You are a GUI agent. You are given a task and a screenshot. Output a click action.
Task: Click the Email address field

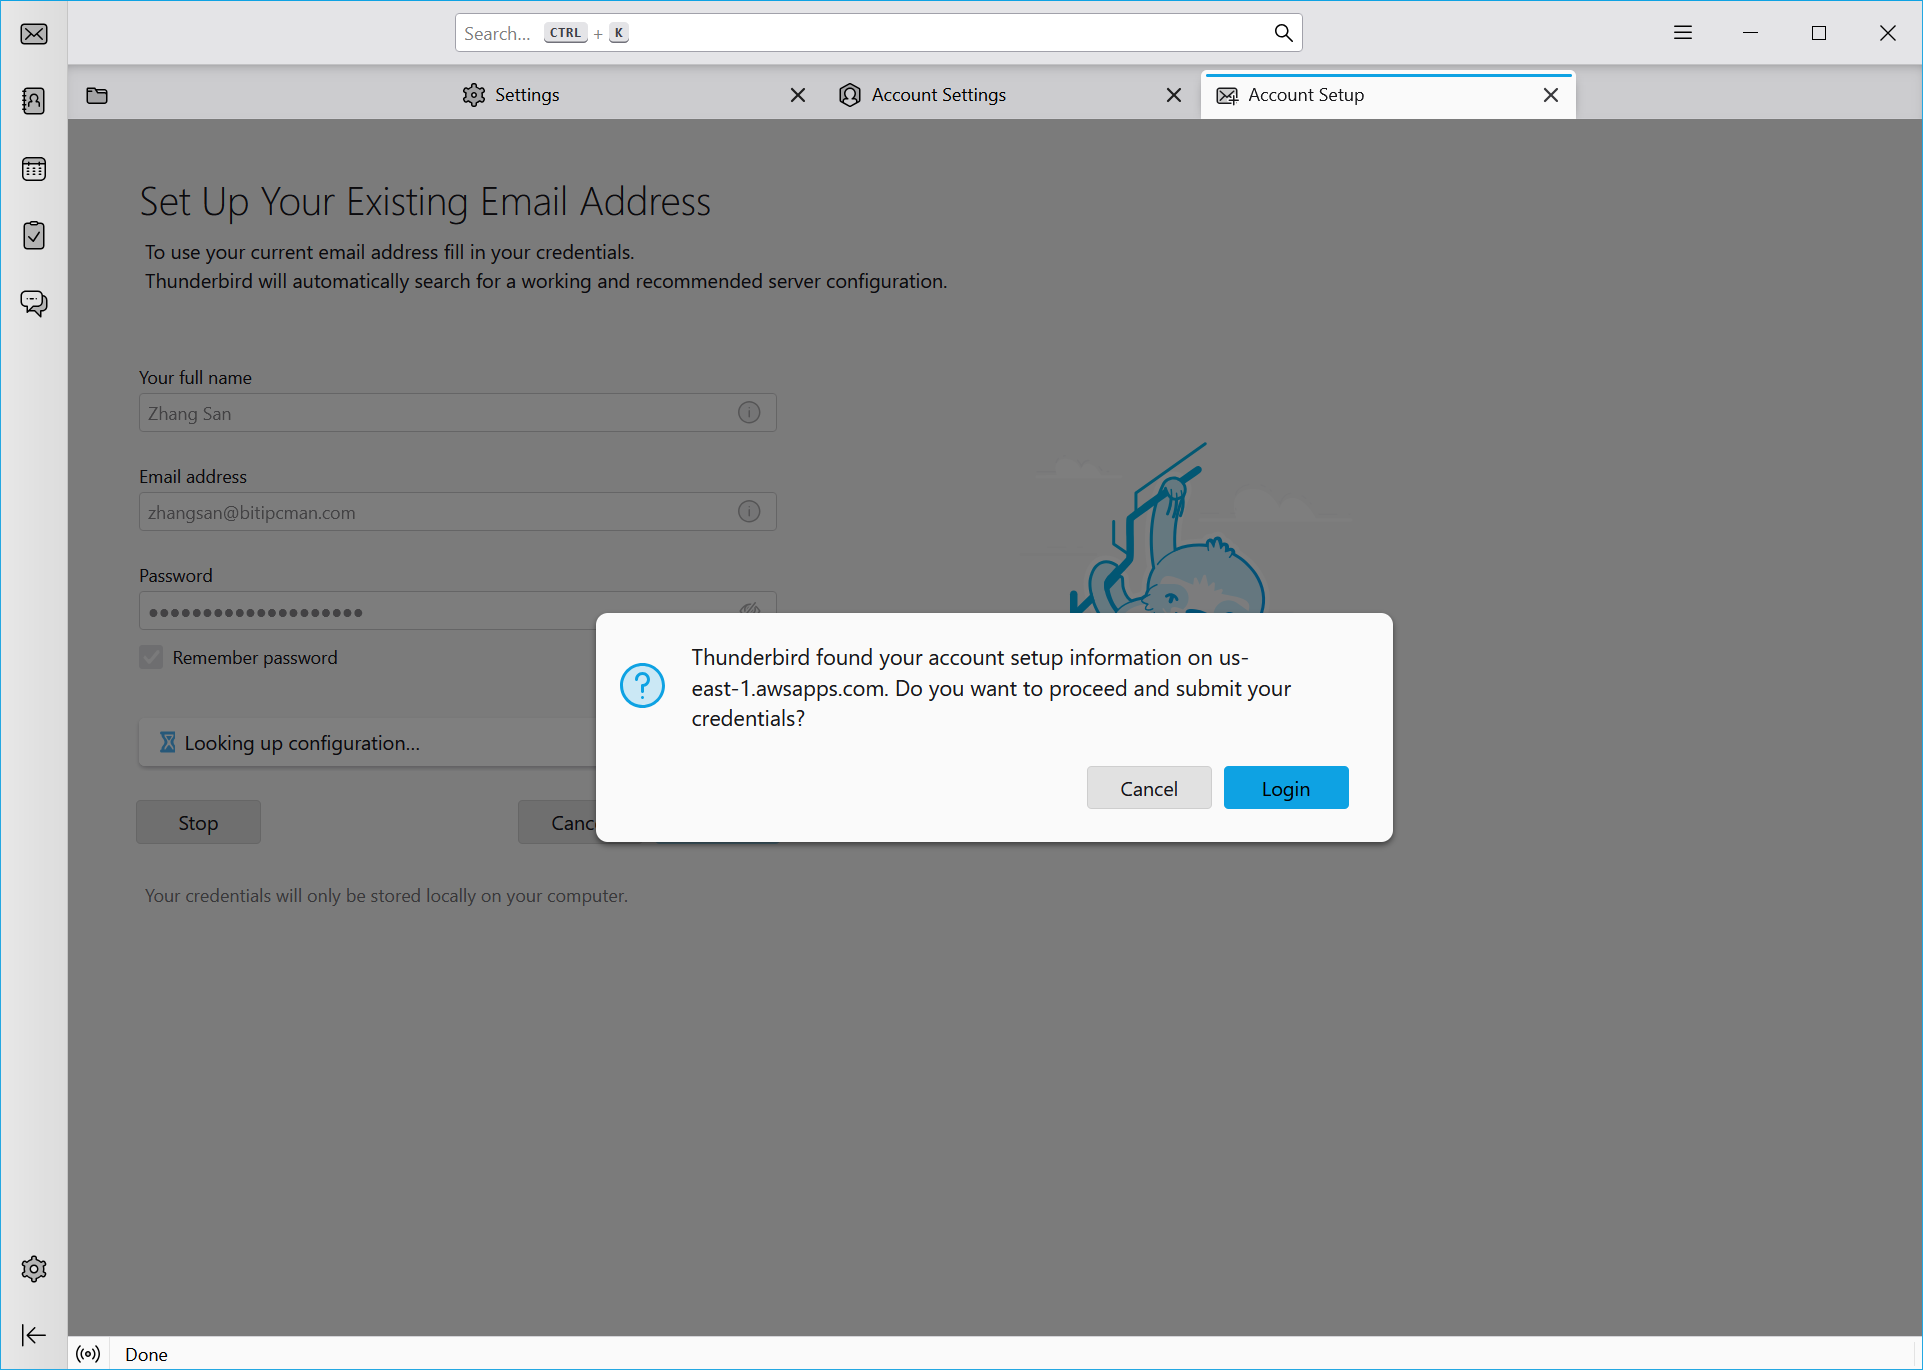[x=457, y=511]
